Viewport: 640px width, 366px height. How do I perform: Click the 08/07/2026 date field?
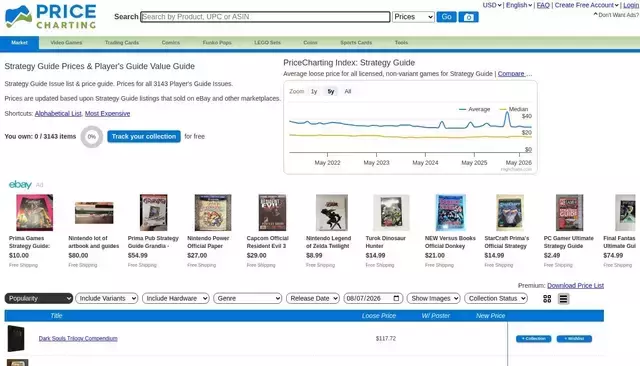click(x=373, y=298)
